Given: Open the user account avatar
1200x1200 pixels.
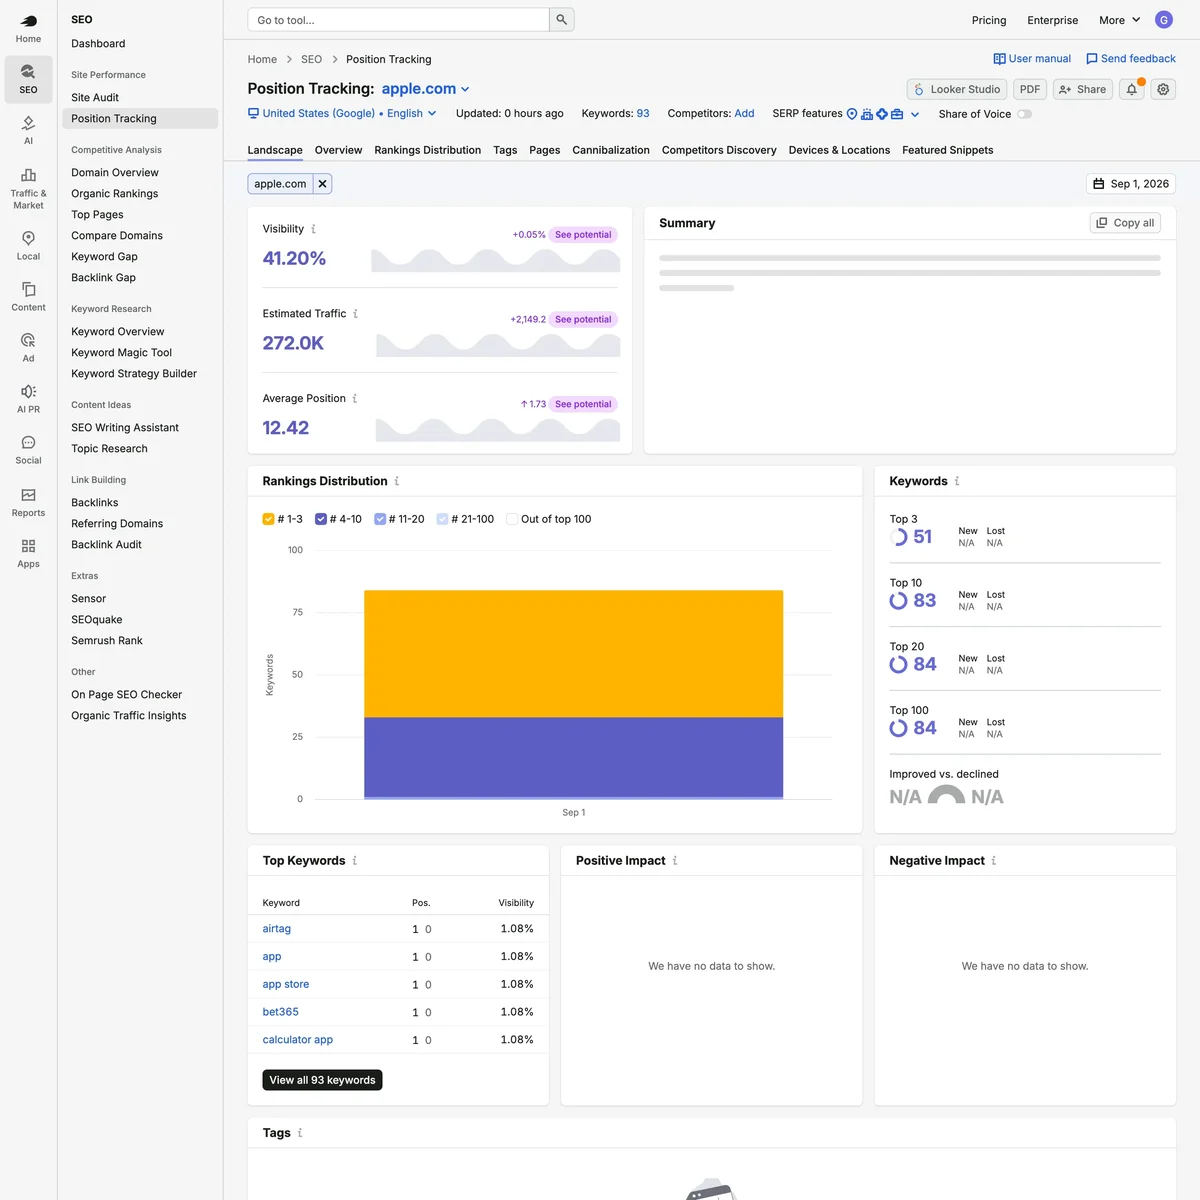Looking at the screenshot, I should click(x=1163, y=20).
